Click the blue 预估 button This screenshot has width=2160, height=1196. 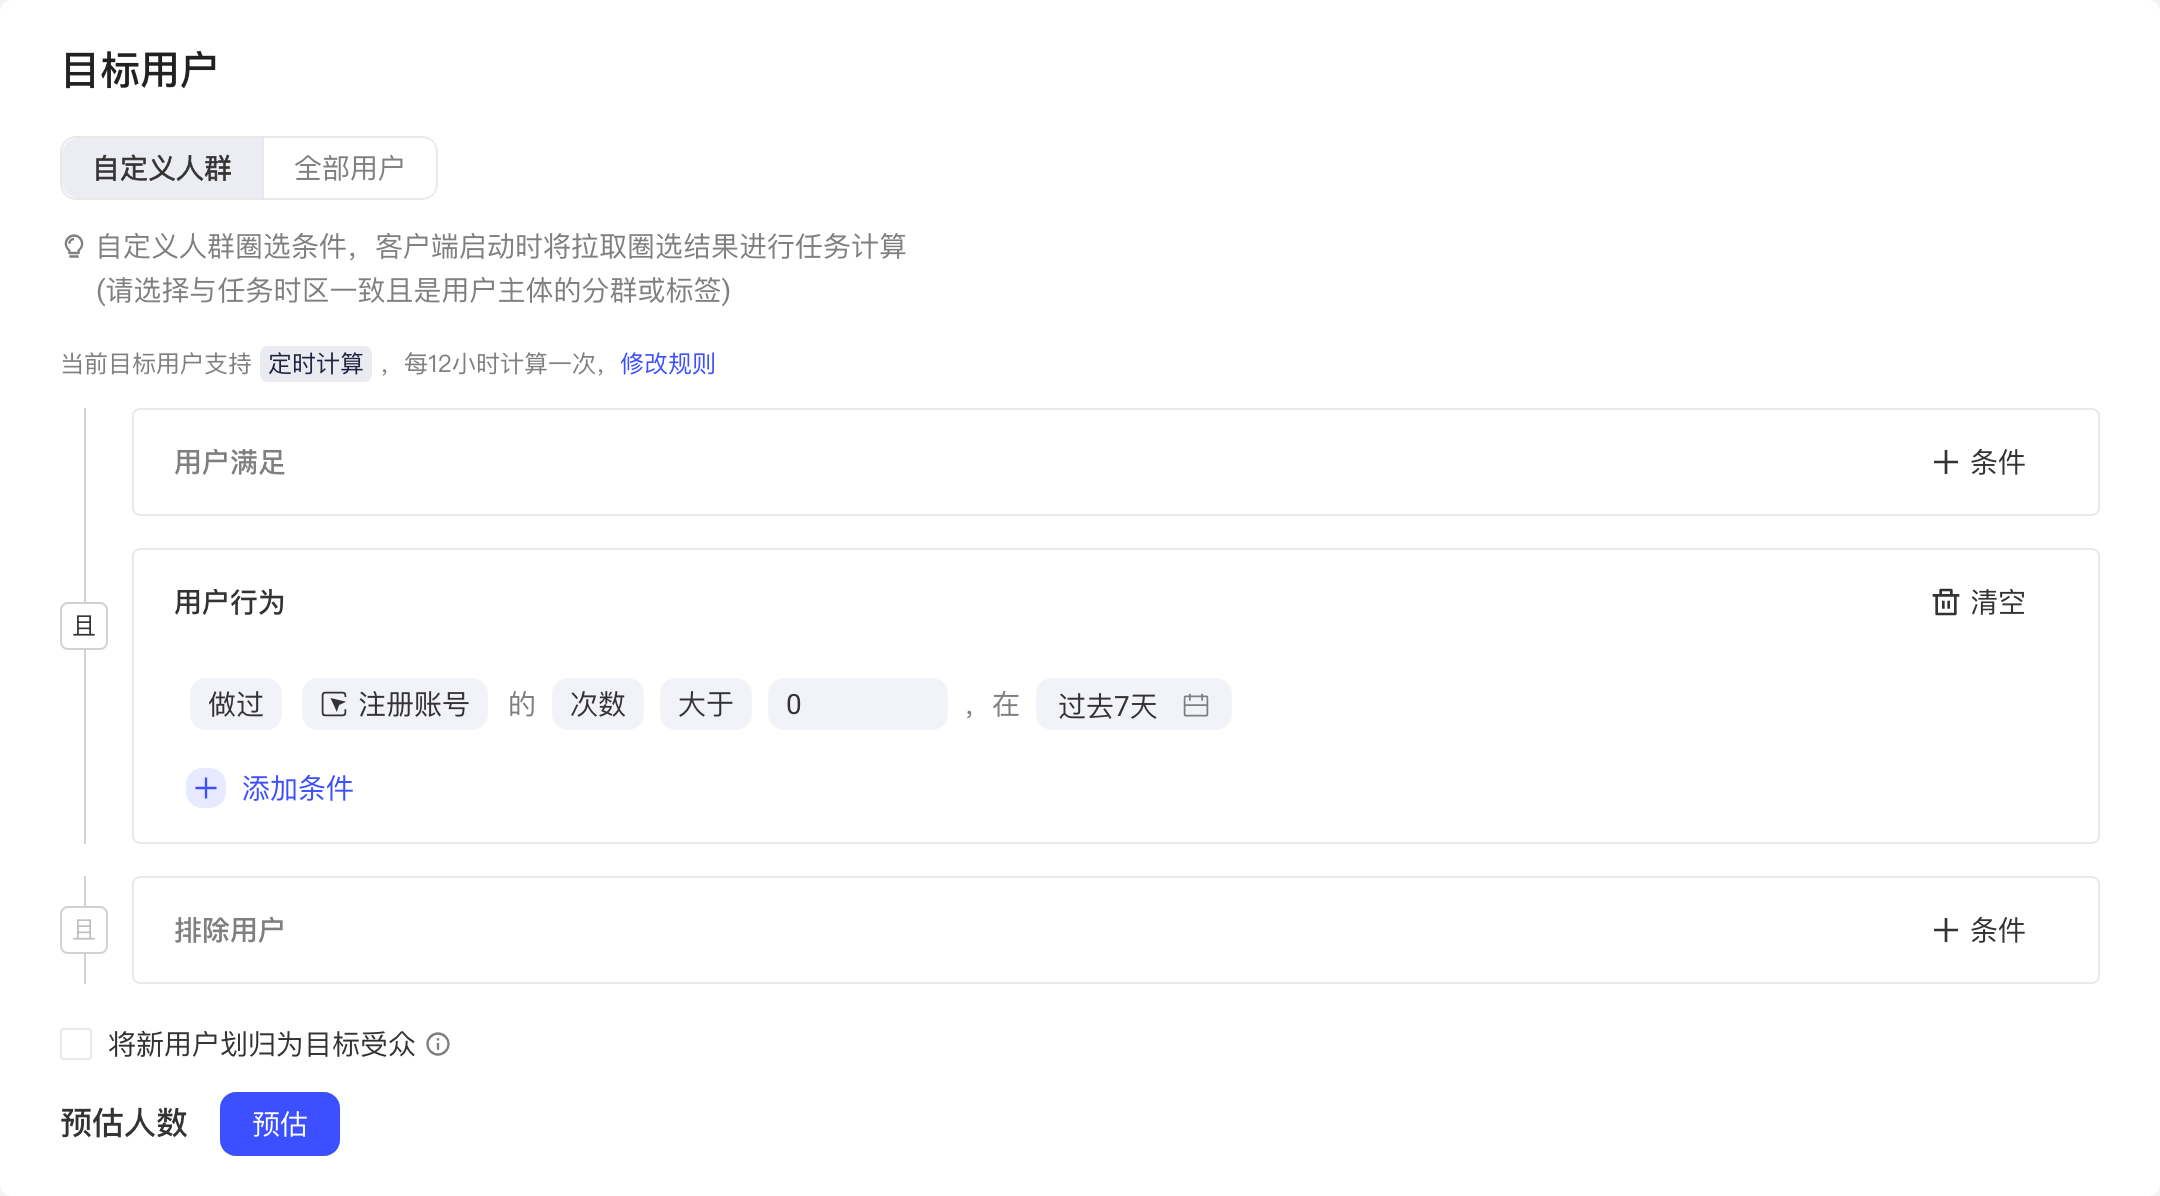280,1124
